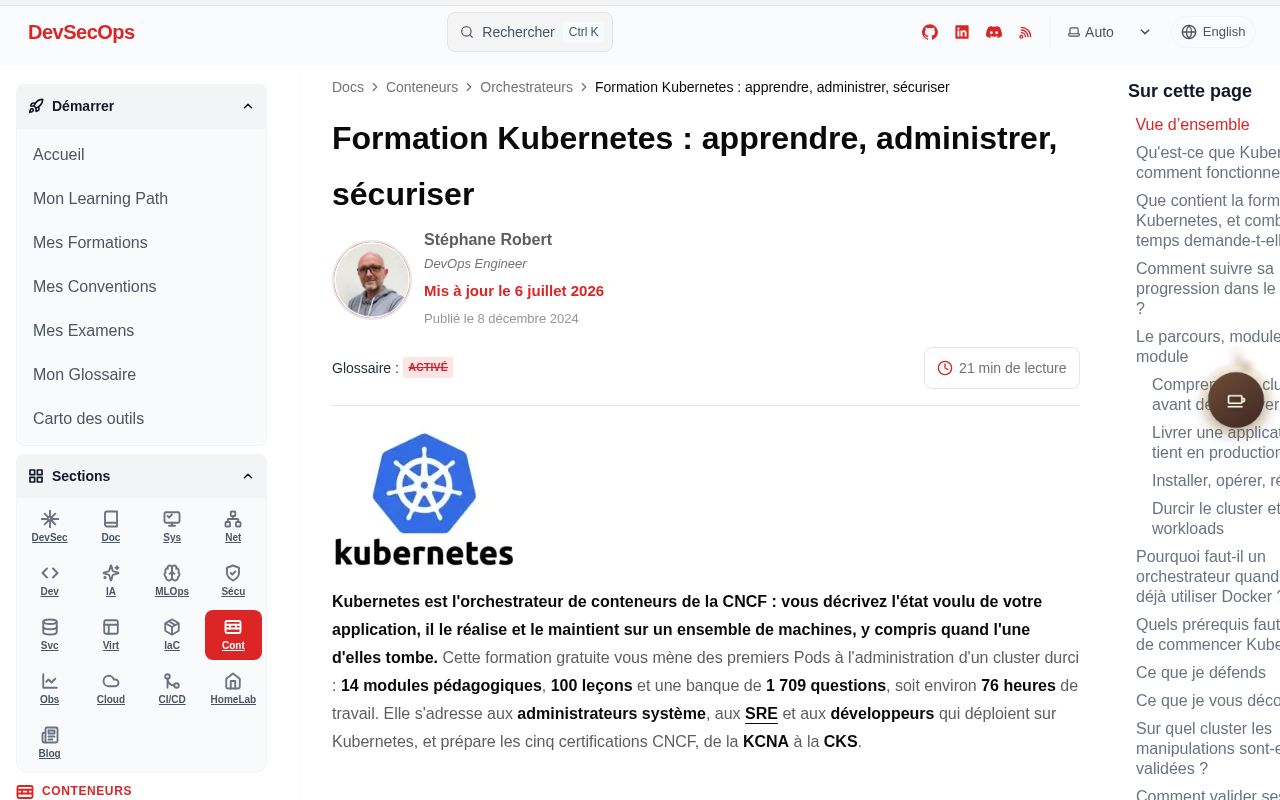
Task: Click the Rechercher search field
Action: point(530,32)
